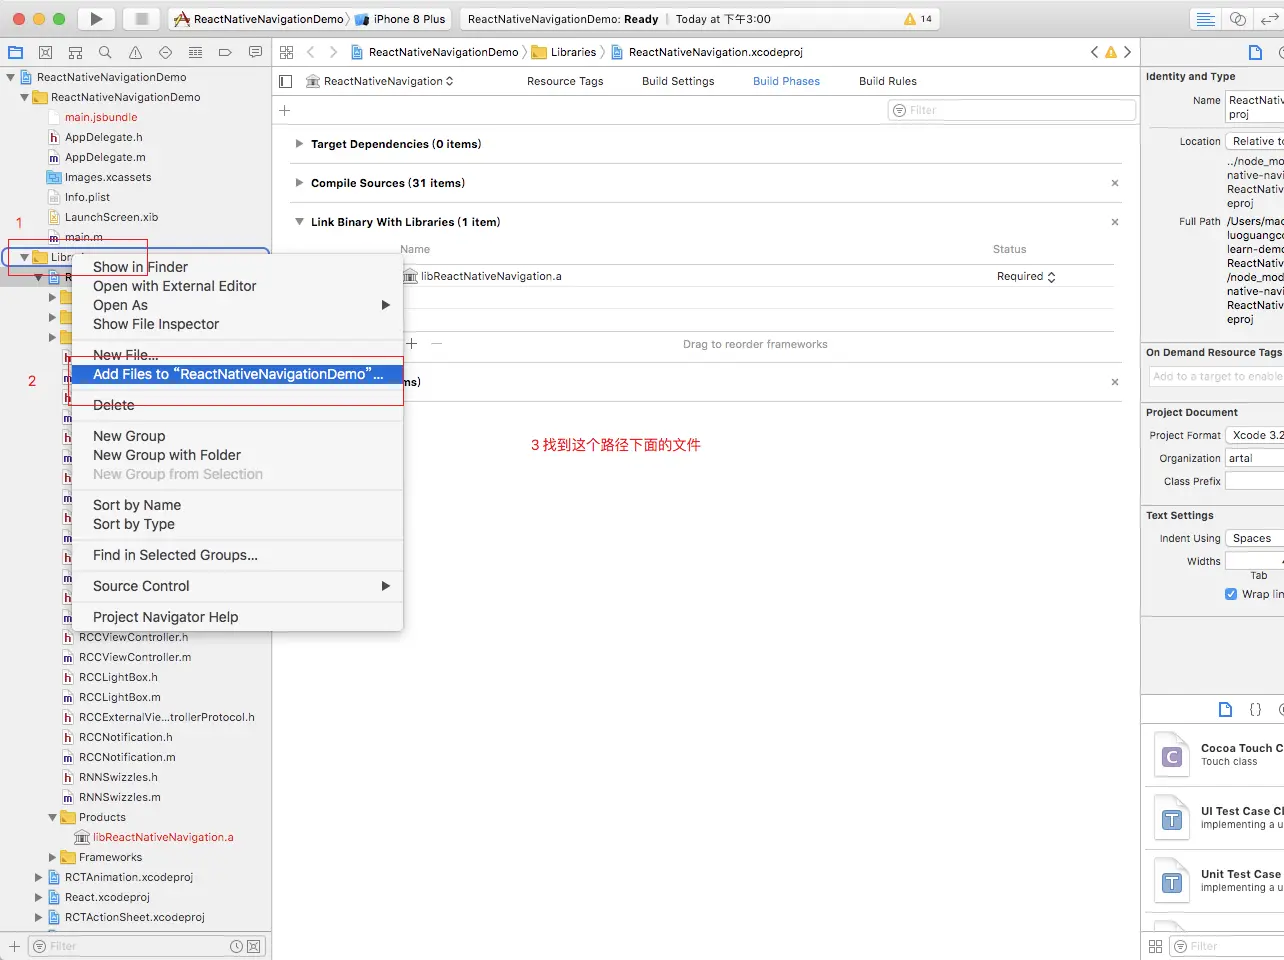Switch to the version editor
The image size is (1284, 960).
[x=1270, y=19]
